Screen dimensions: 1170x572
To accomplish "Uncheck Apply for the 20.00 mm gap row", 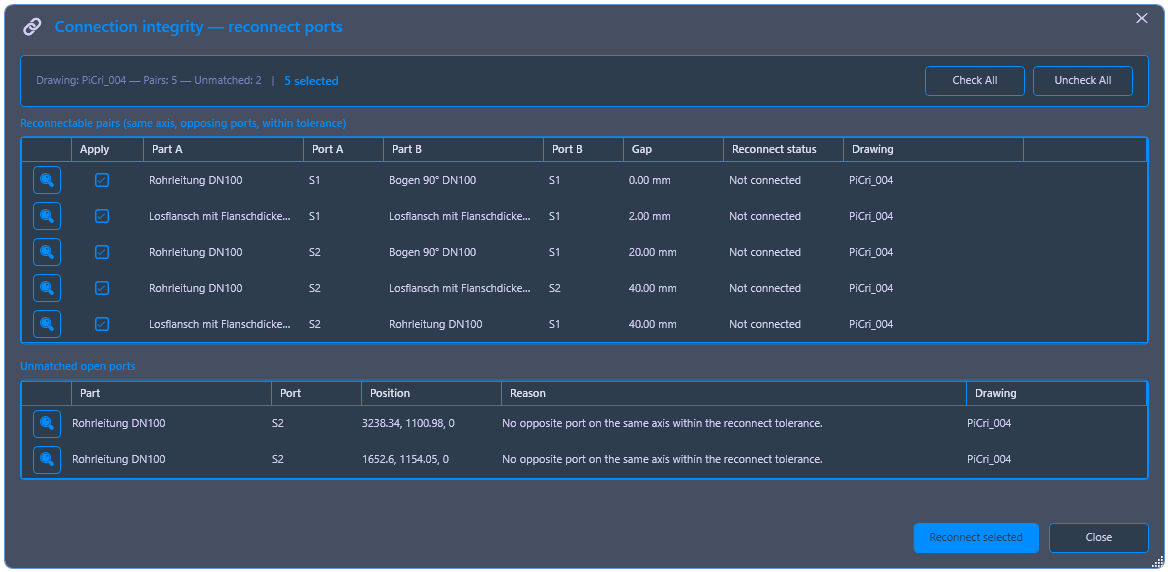I will [101, 252].
